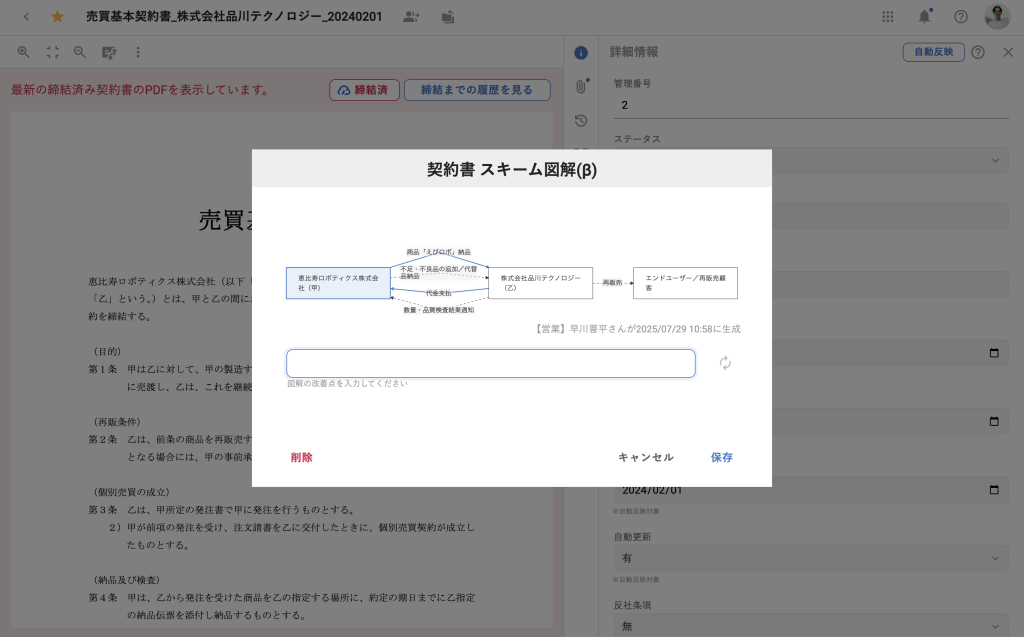Close the 詳細情報 panel

(x=1008, y=52)
